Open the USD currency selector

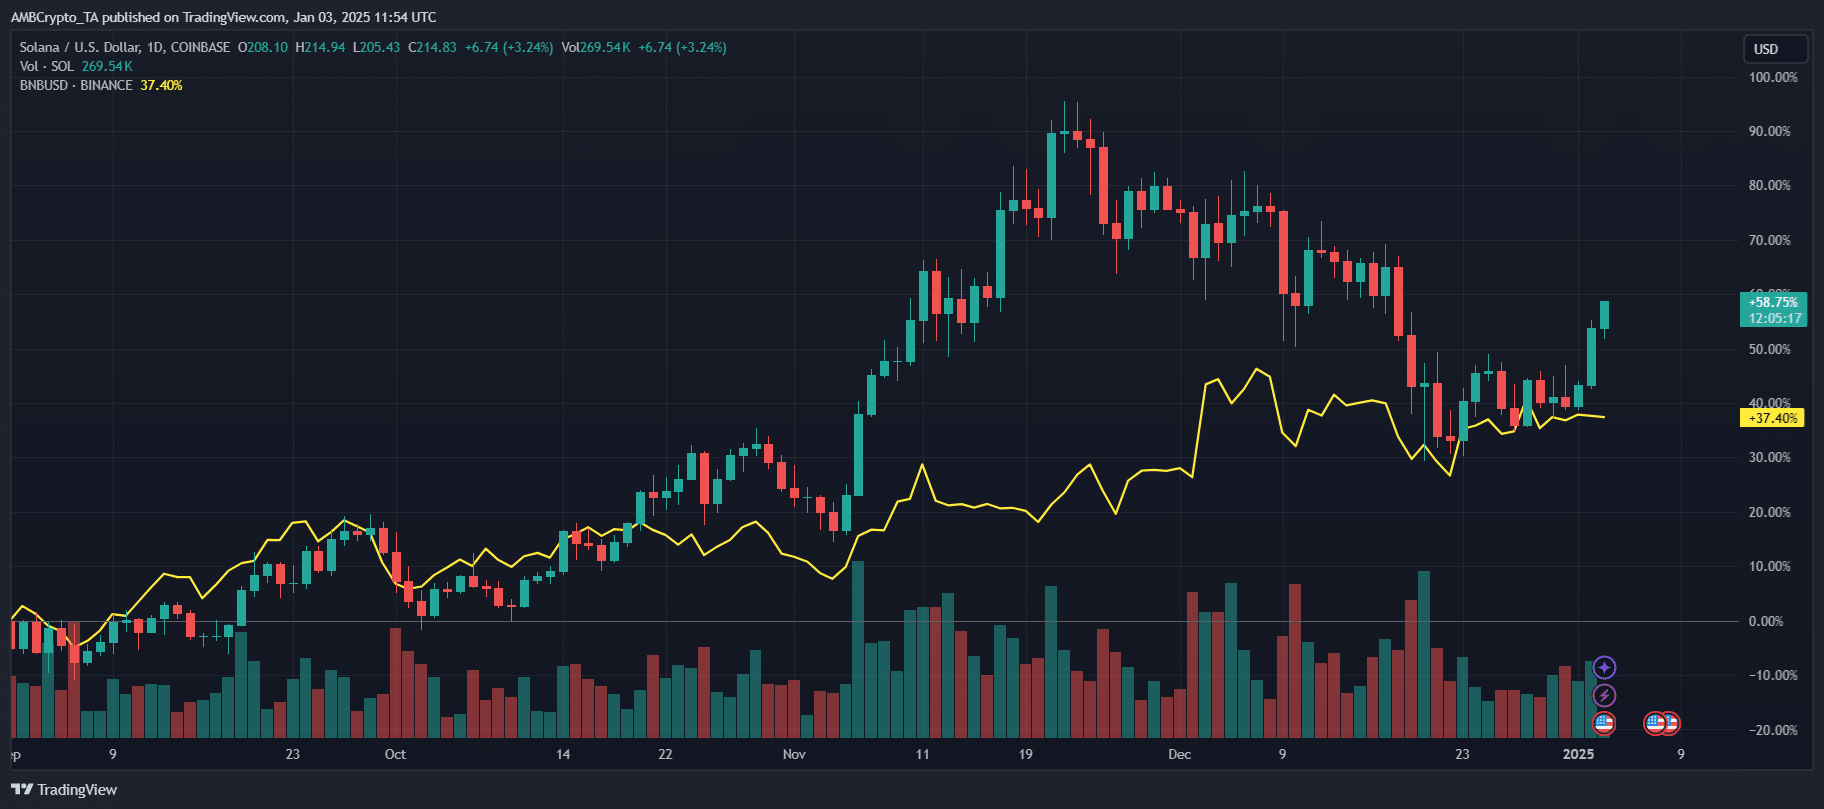pyautogui.click(x=1775, y=49)
